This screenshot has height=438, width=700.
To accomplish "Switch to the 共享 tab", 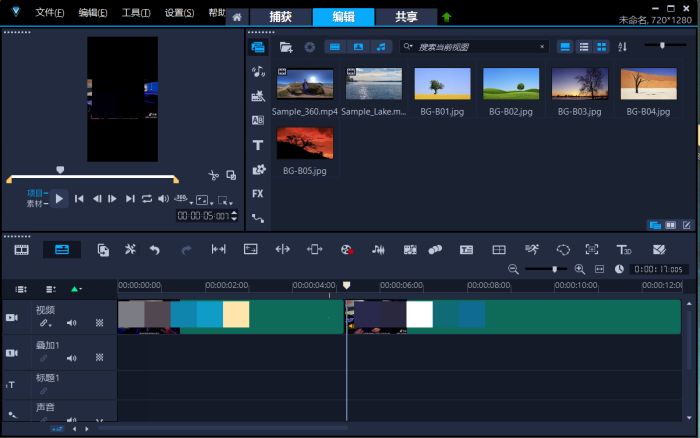I will point(406,17).
